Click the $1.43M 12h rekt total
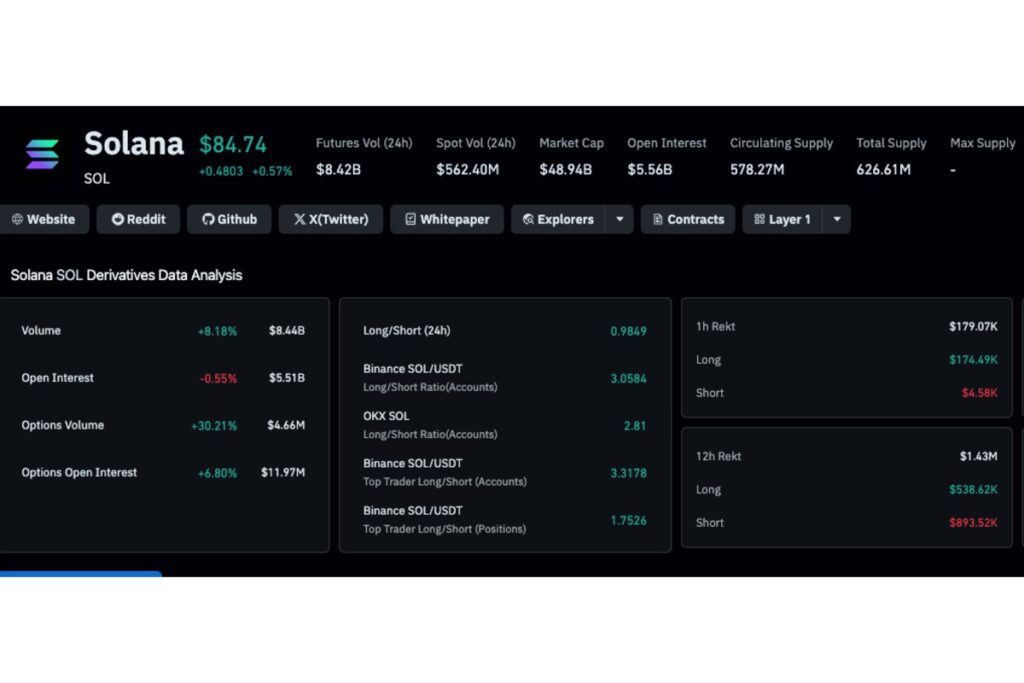 pos(978,456)
